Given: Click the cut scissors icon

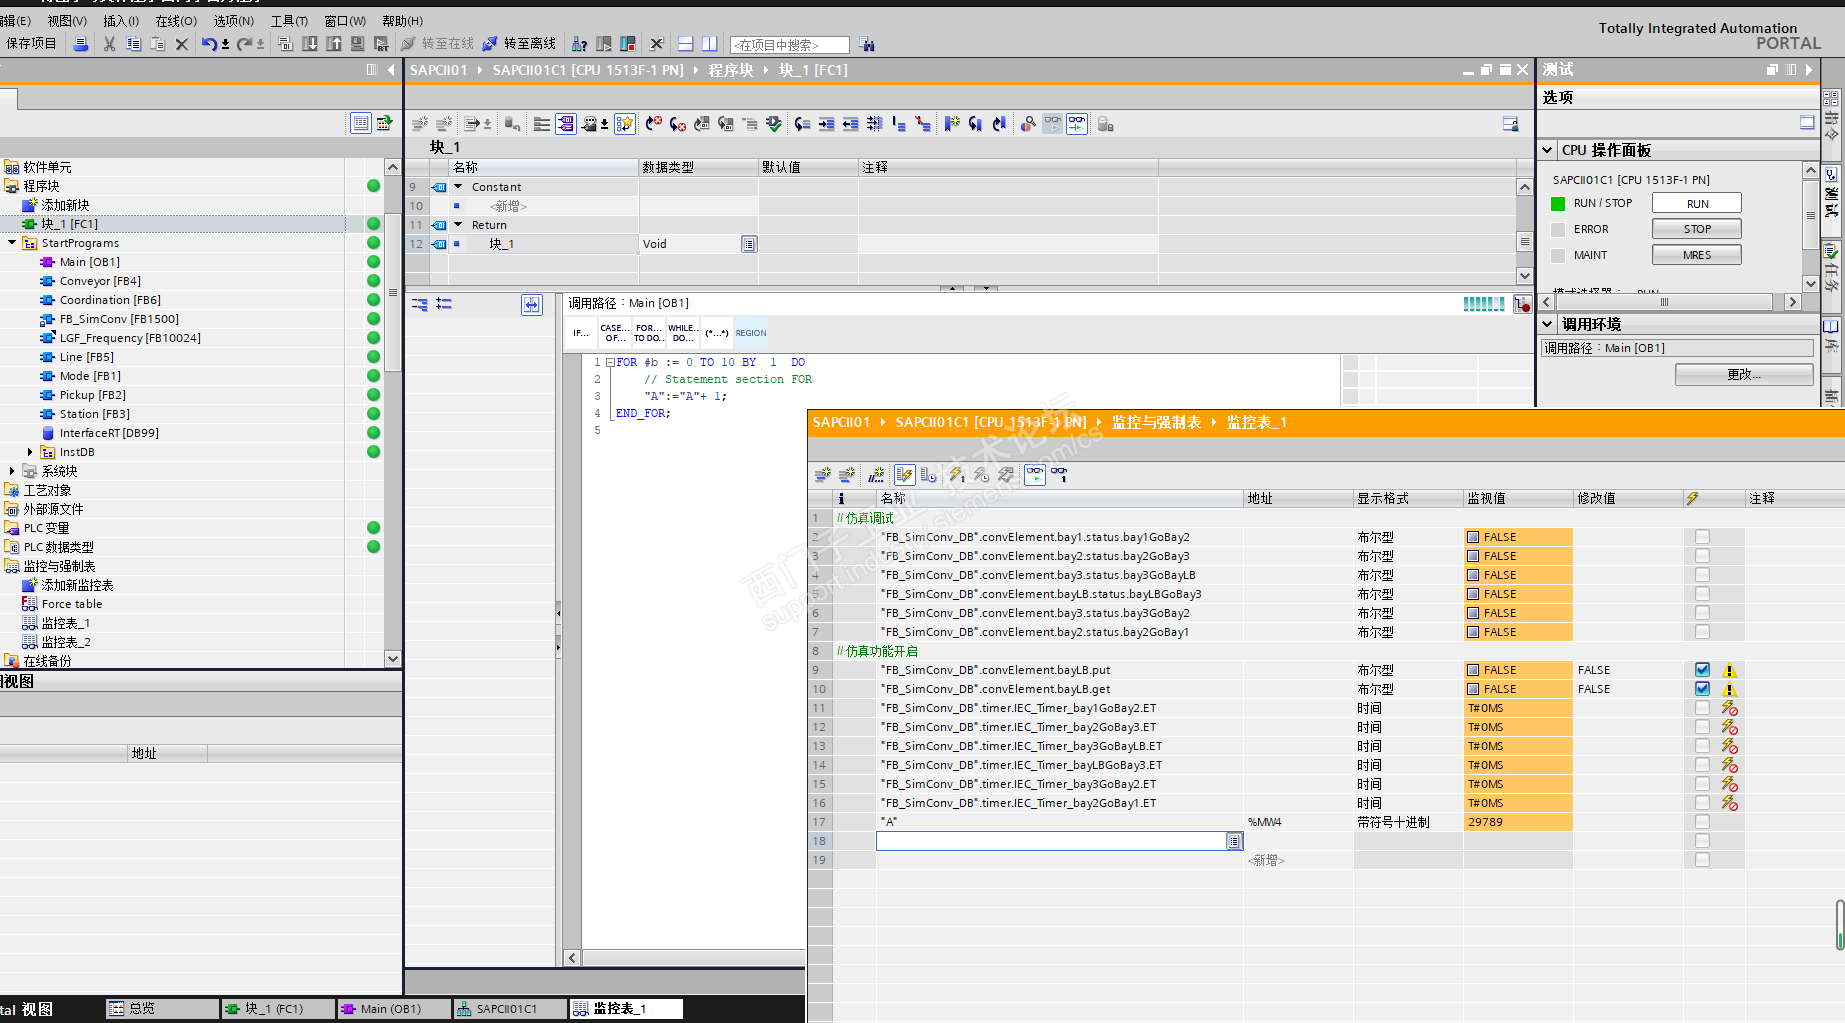Looking at the screenshot, I should (x=109, y=44).
